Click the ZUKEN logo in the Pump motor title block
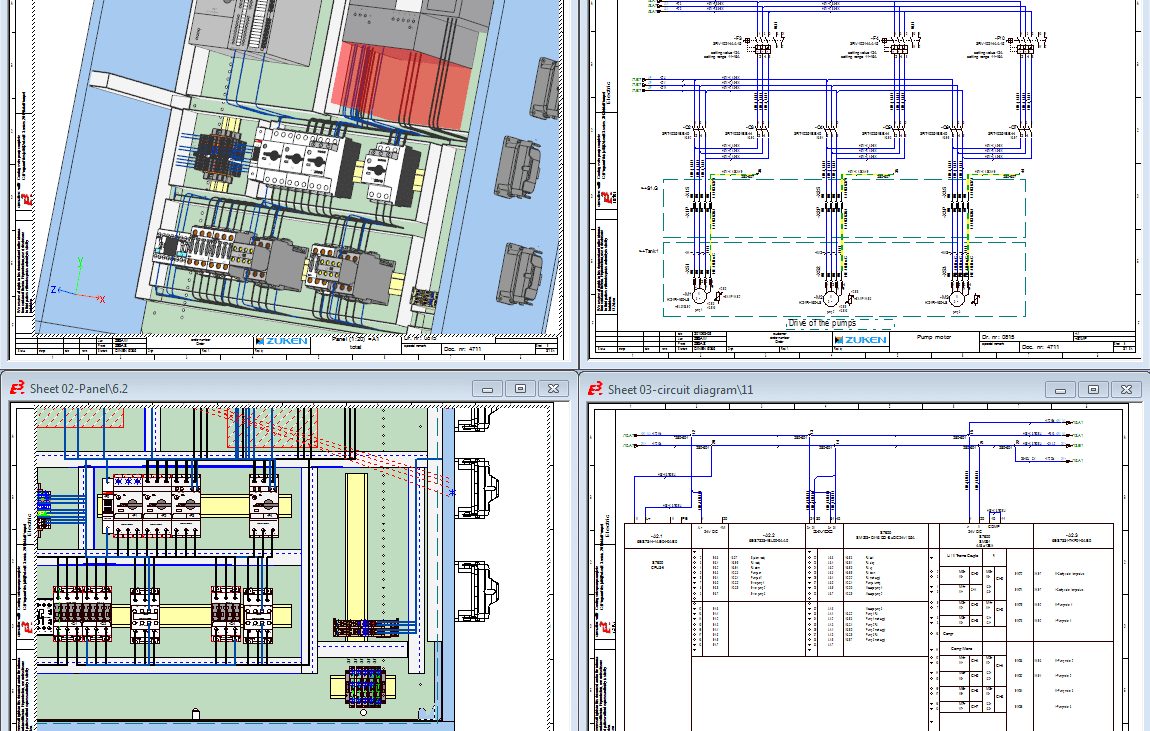Viewport: 1150px width, 731px height. pyautogui.click(x=861, y=340)
